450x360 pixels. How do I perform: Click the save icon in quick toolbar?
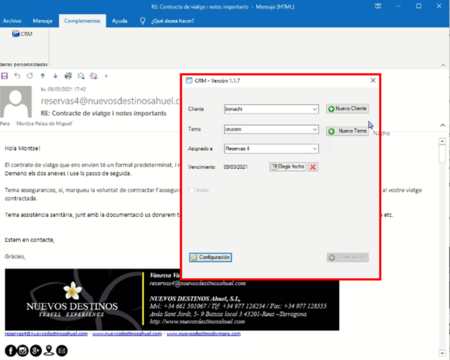coord(5,76)
